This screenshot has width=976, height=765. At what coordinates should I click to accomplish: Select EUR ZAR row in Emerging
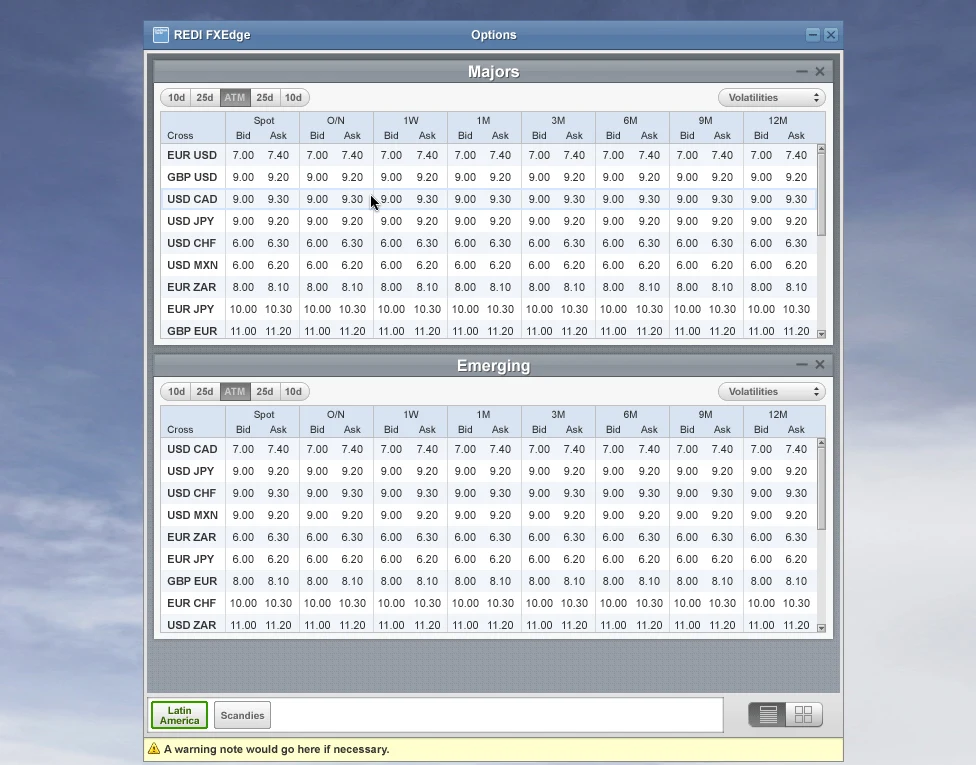point(489,537)
